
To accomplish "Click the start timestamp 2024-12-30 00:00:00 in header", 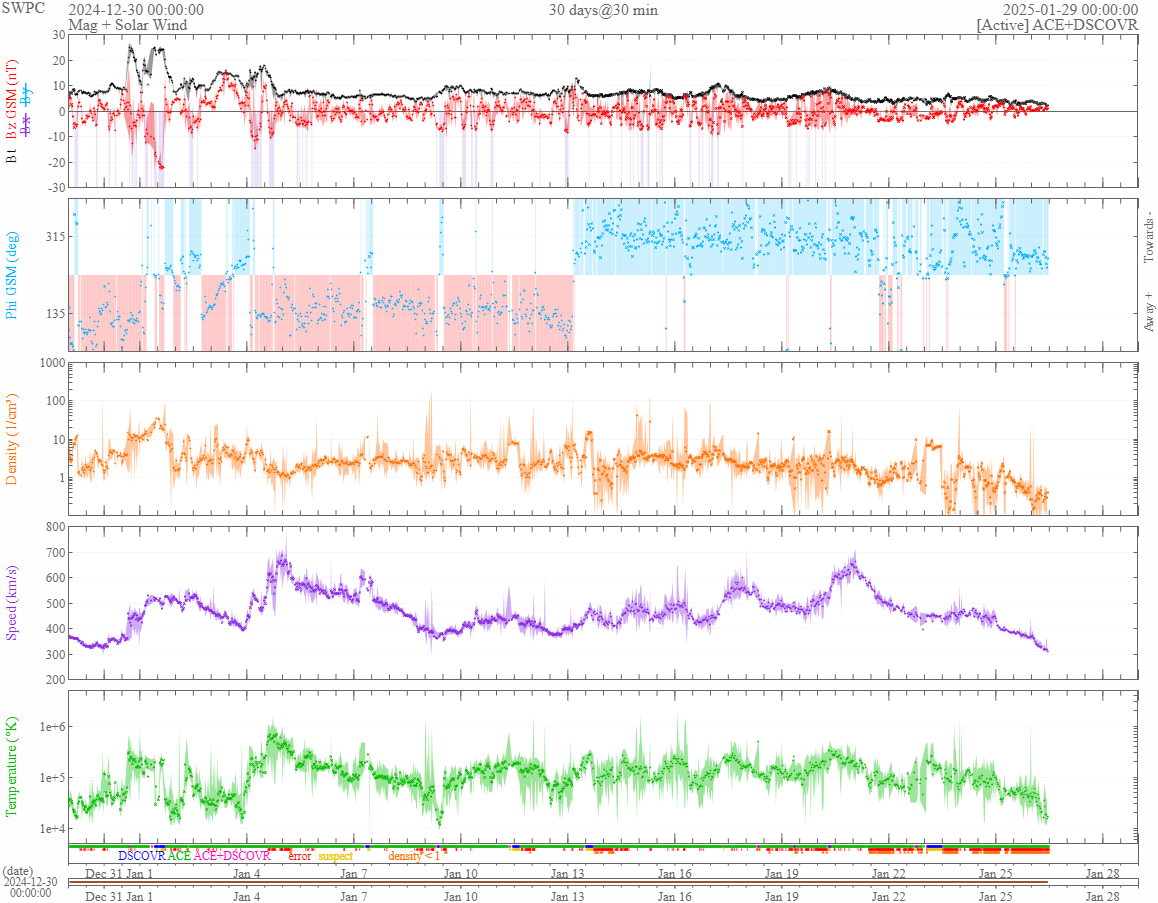I will [136, 10].
